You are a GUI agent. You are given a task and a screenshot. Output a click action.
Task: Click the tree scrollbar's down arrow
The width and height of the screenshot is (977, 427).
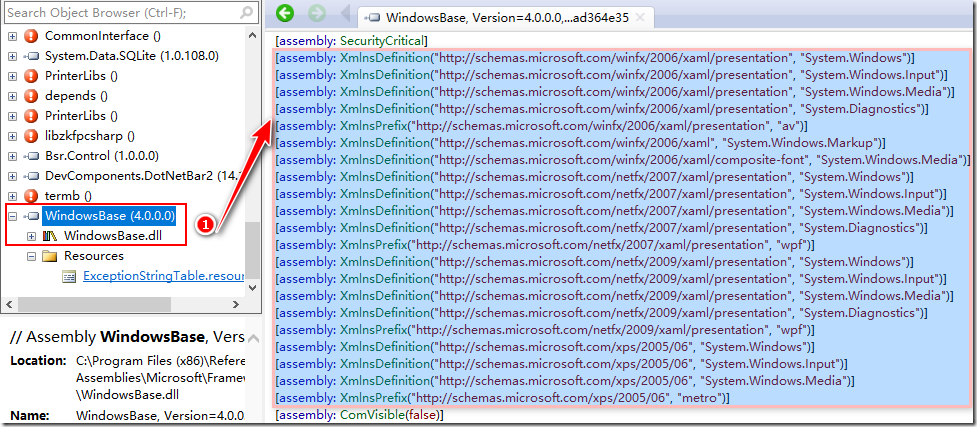(252, 287)
